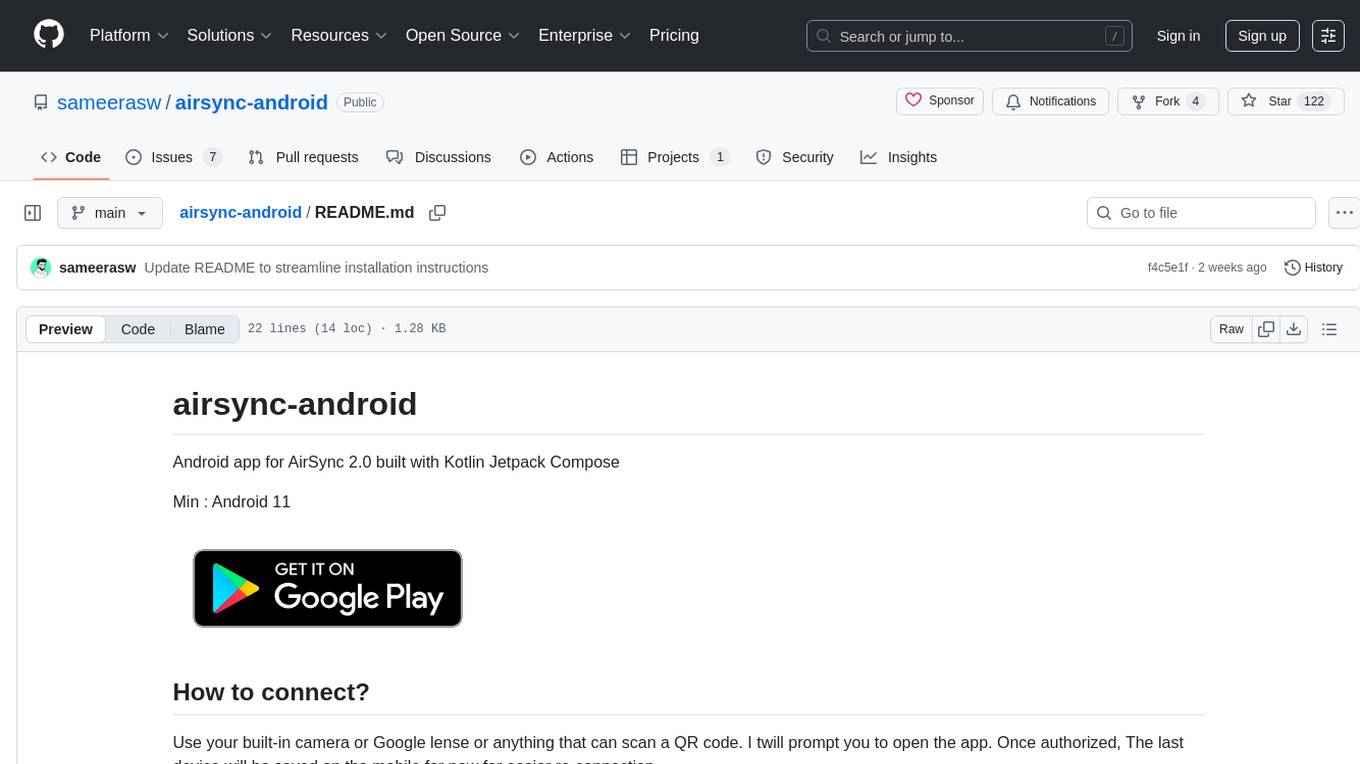
Task: Switch to Code view
Action: pyautogui.click(x=138, y=329)
